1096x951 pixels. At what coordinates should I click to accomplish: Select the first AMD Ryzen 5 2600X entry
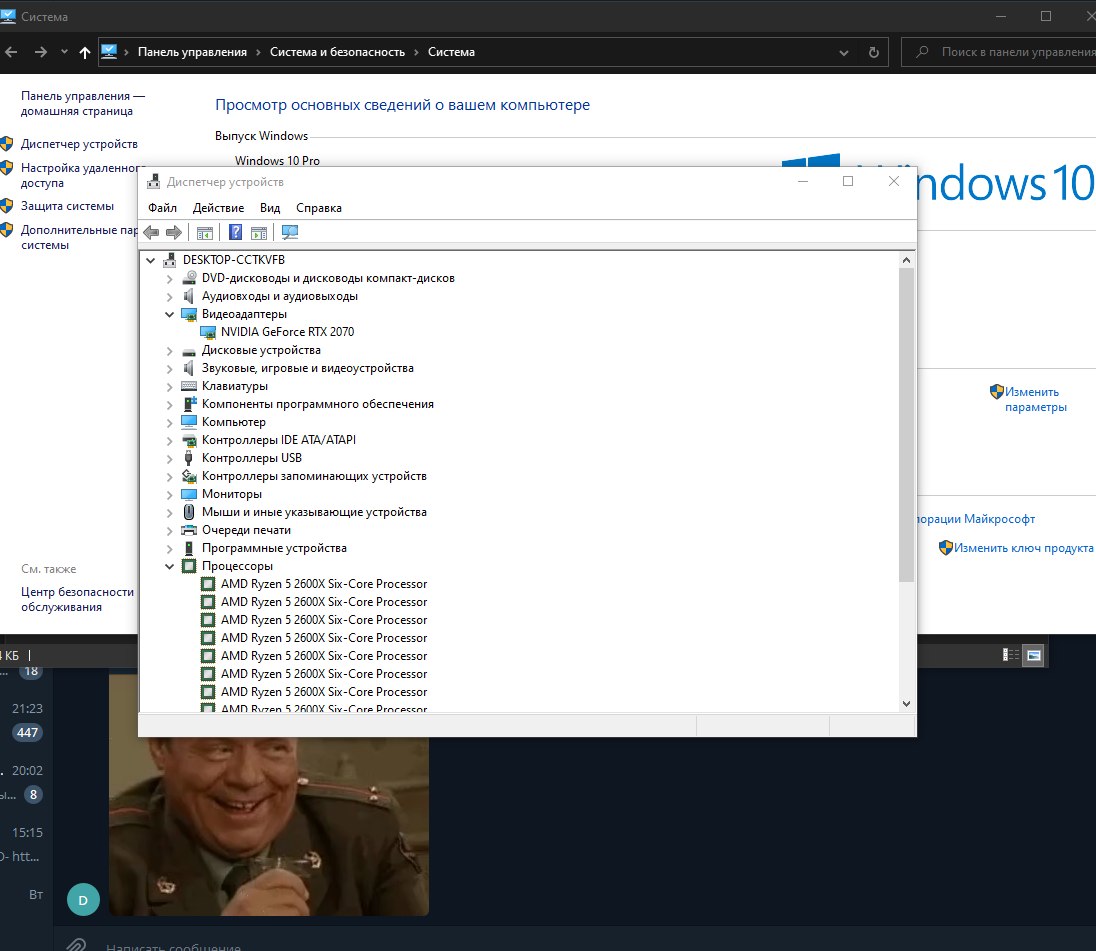point(324,584)
